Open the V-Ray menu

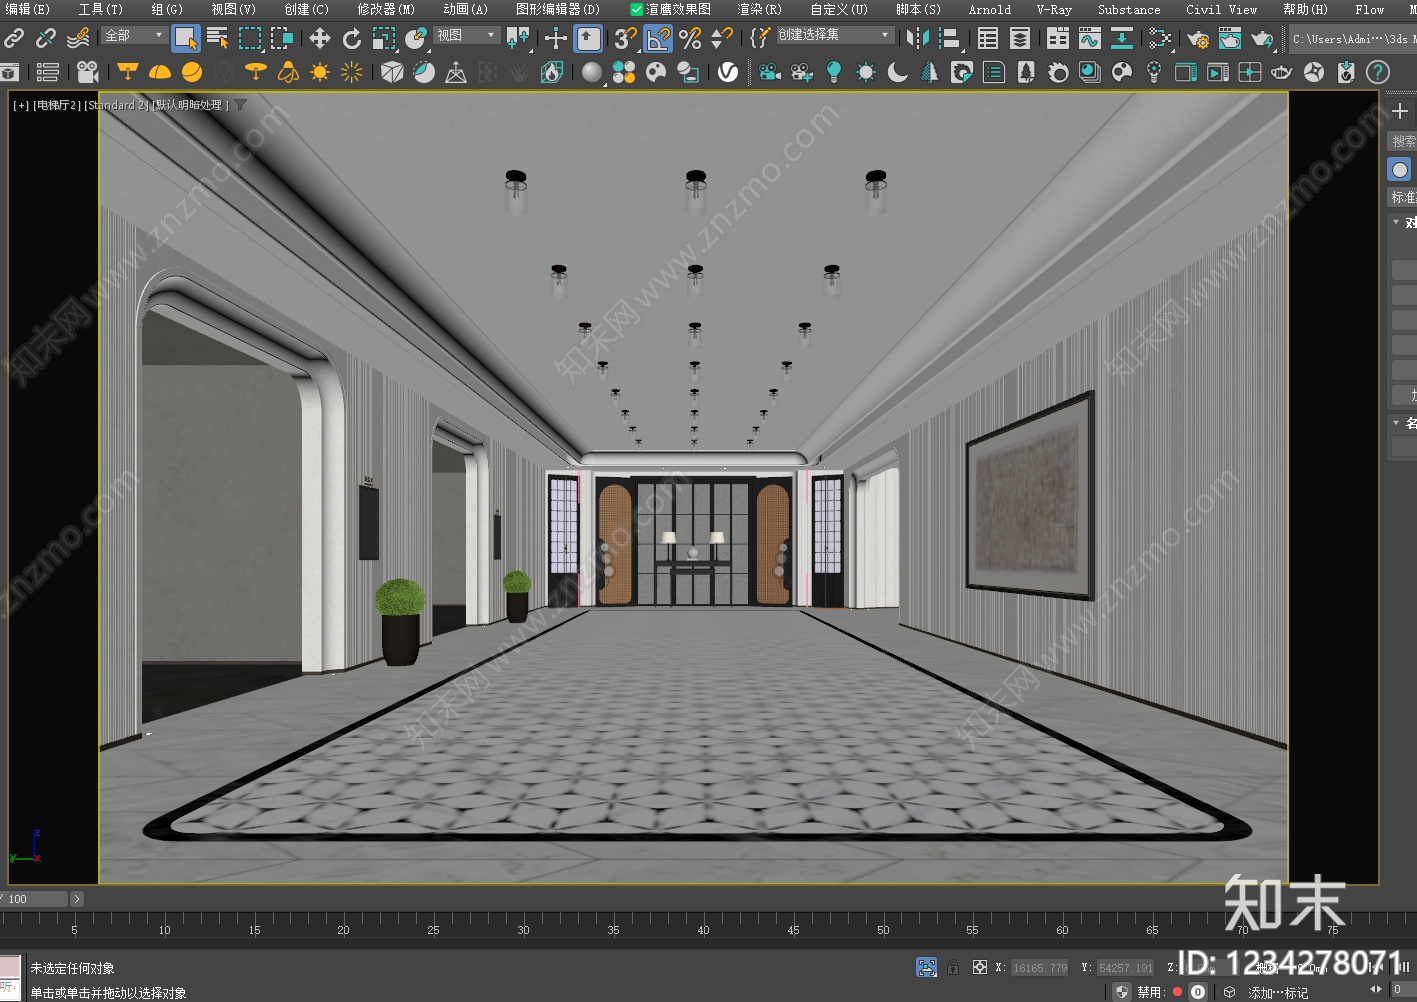(x=1054, y=9)
